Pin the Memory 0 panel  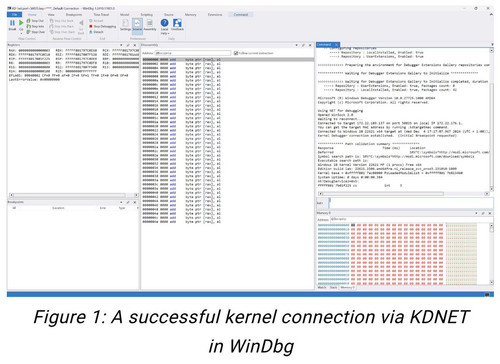coord(483,213)
